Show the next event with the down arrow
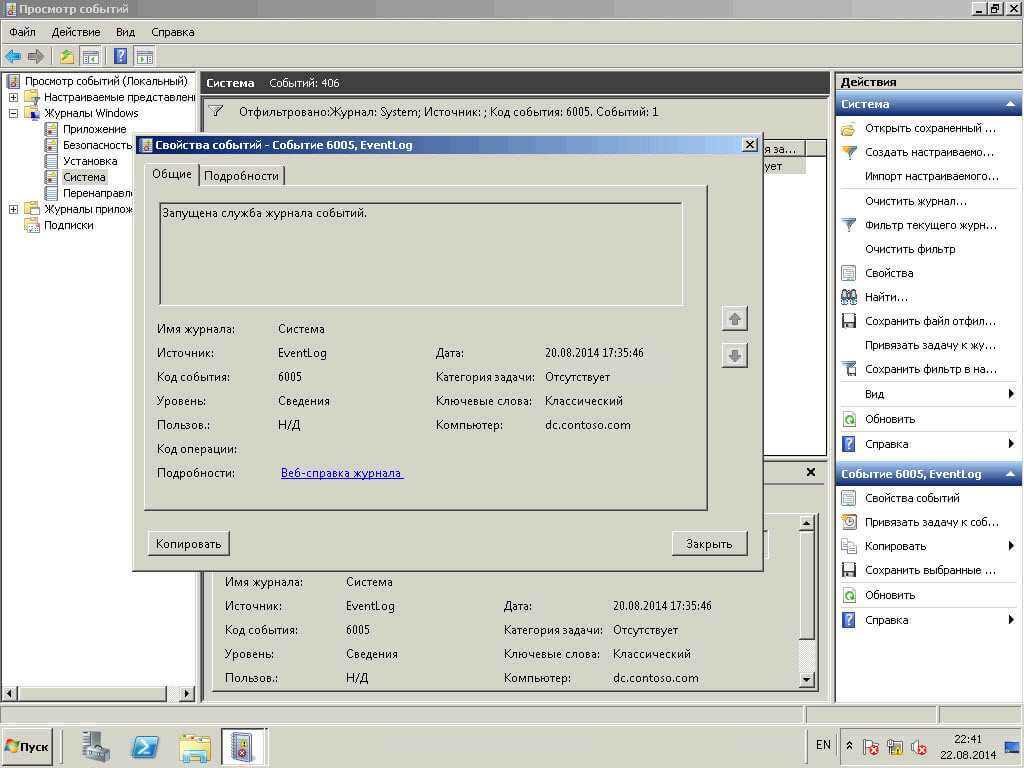This screenshot has height=768, width=1024. coord(735,355)
